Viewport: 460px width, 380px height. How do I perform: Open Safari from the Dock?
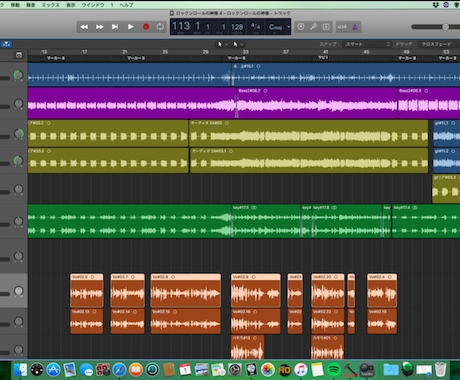pyautogui.click(x=119, y=370)
